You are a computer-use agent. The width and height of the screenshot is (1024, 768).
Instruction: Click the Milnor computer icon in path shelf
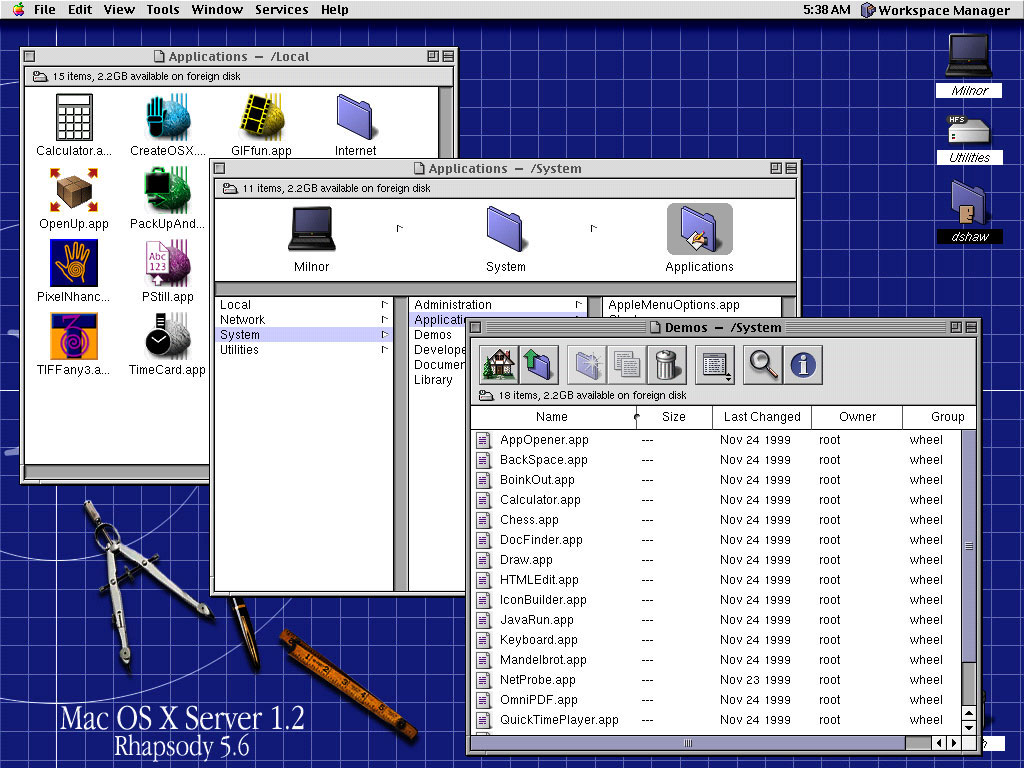pyautogui.click(x=312, y=229)
